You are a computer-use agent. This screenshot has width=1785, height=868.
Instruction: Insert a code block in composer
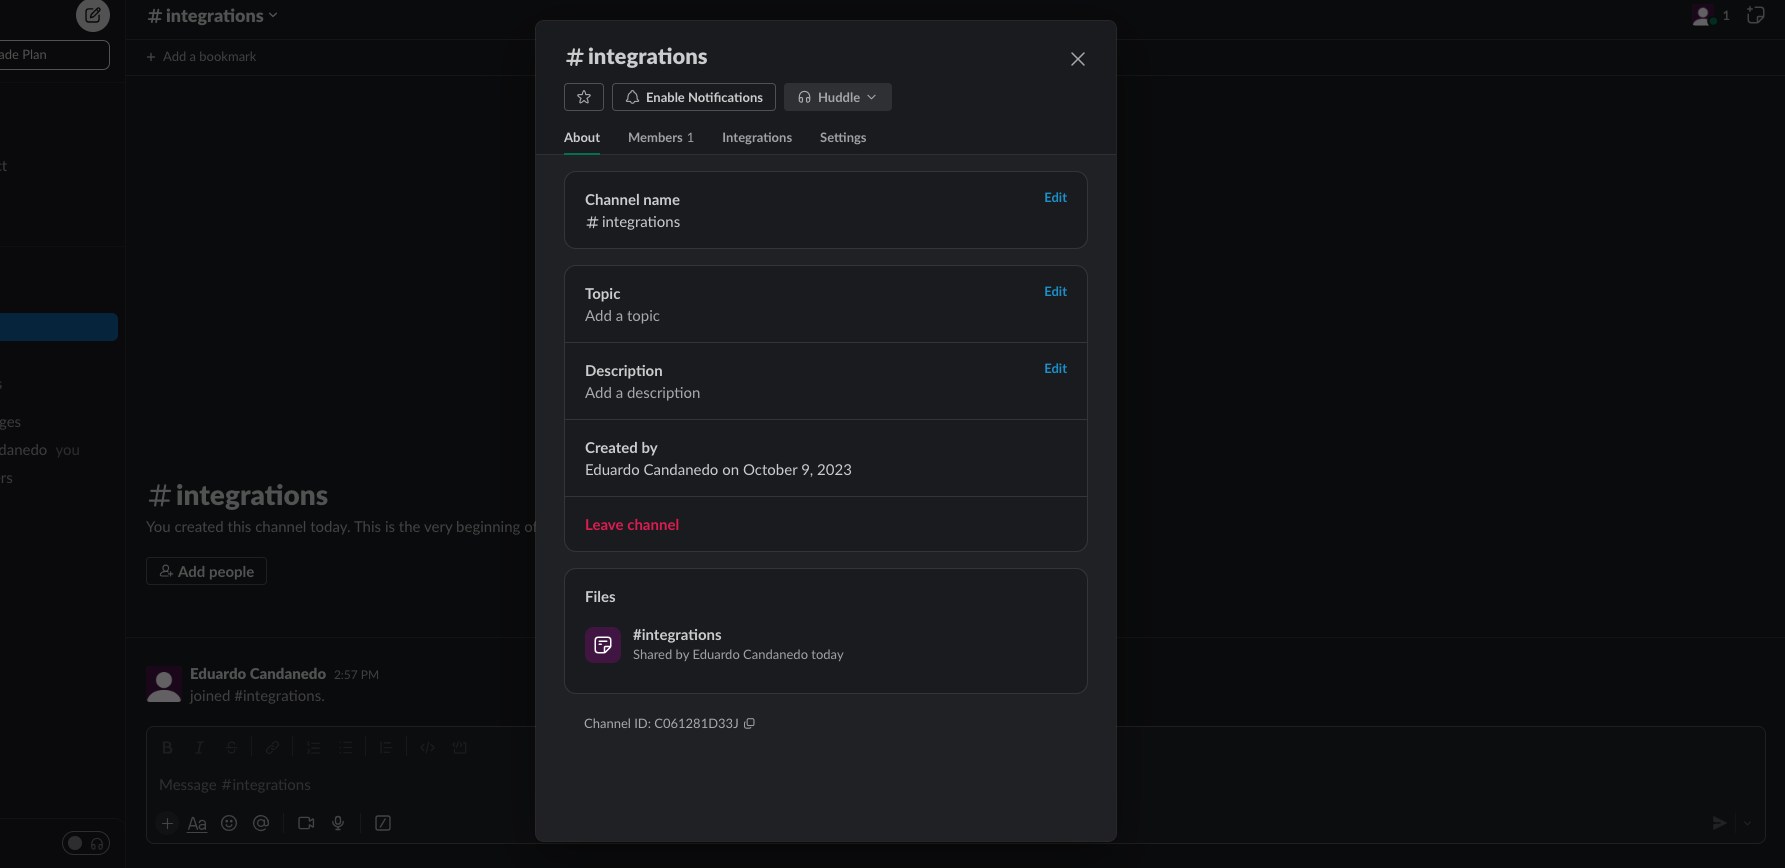[459, 747]
